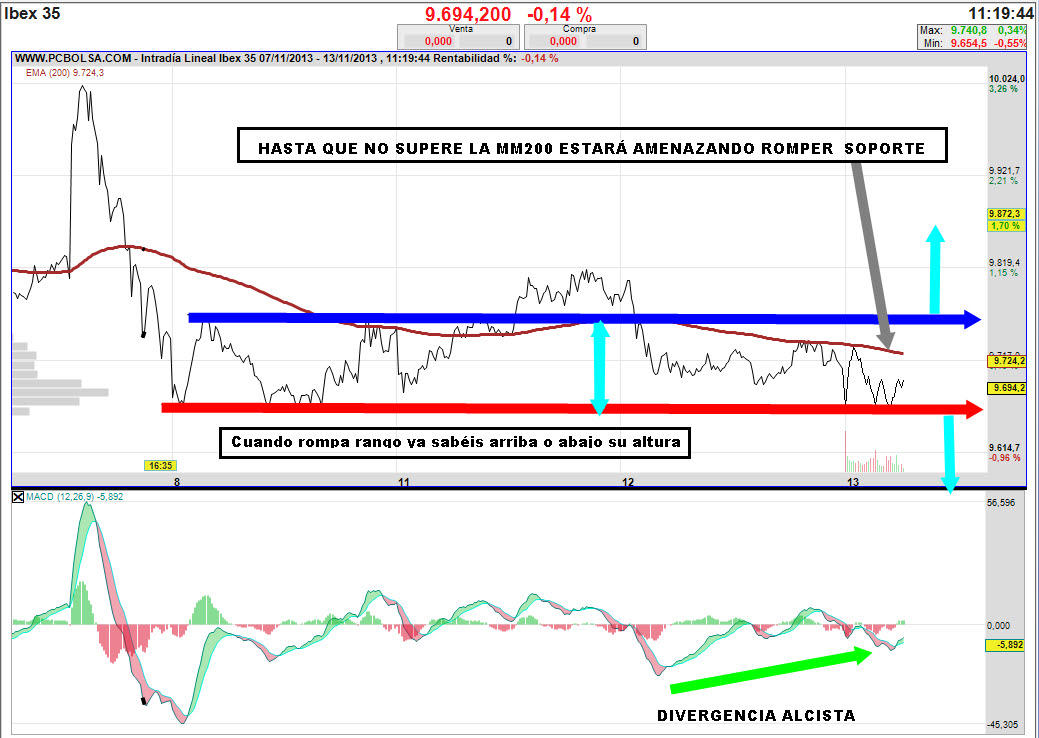The height and width of the screenshot is (738, 1039).
Task: Click the yellow 9.694,2 current price tag
Action: pyautogui.click(x=1008, y=388)
